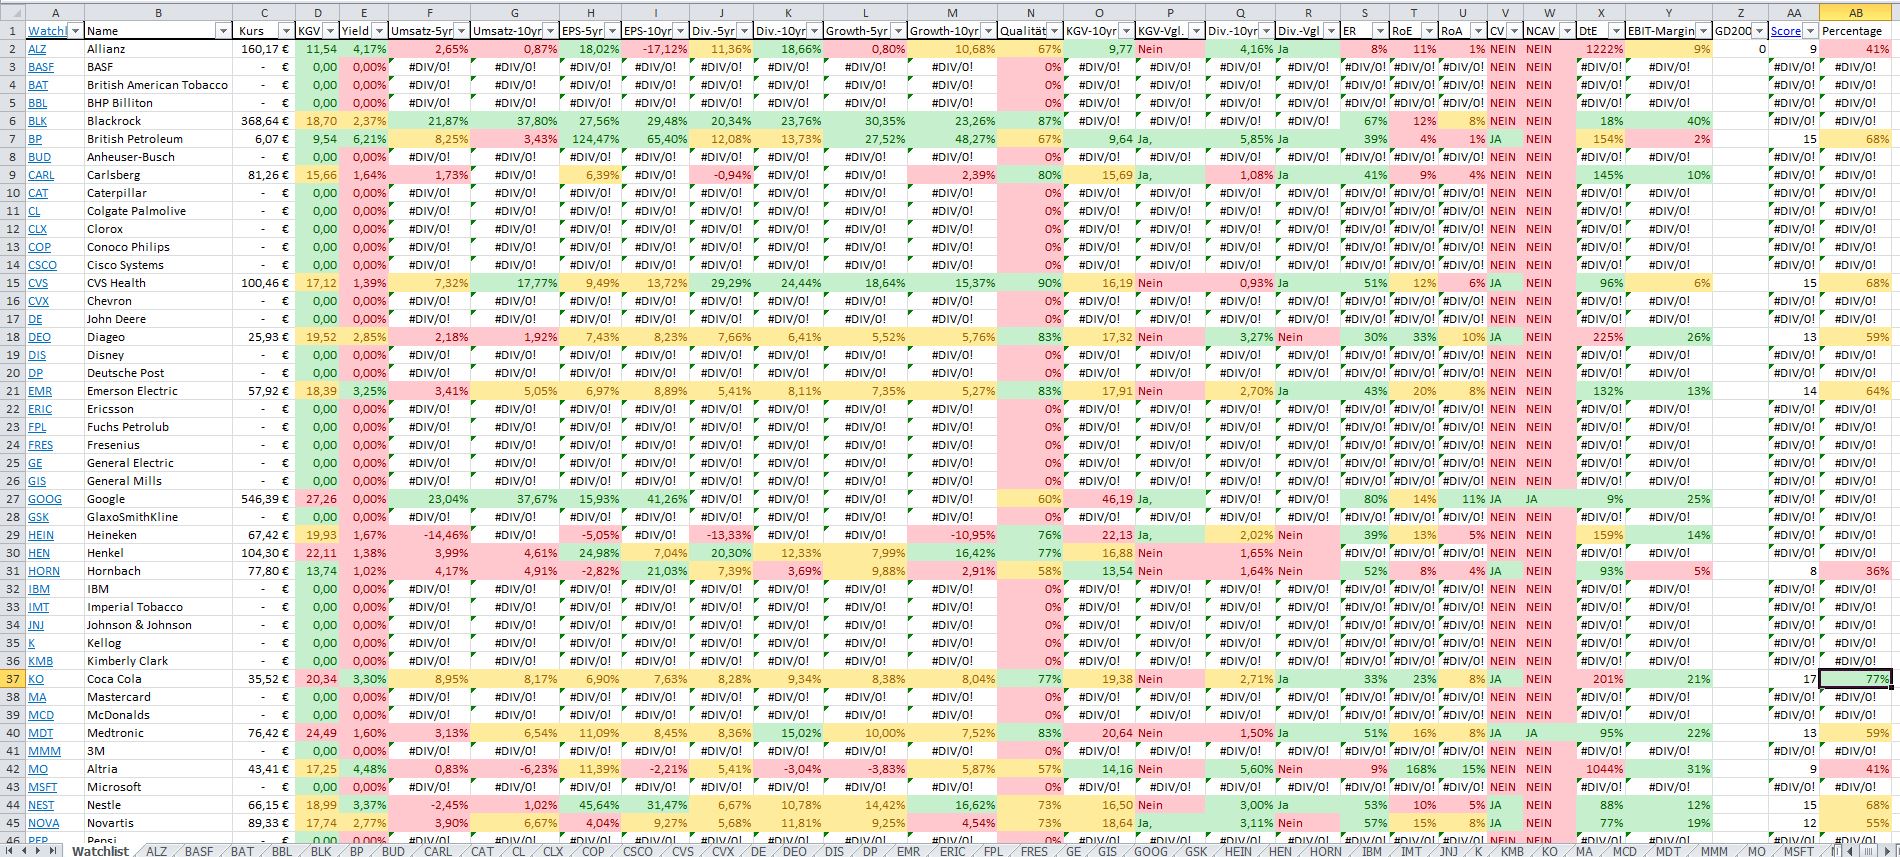Select row 37 by its row number
This screenshot has height=857, width=1900.
coord(12,679)
